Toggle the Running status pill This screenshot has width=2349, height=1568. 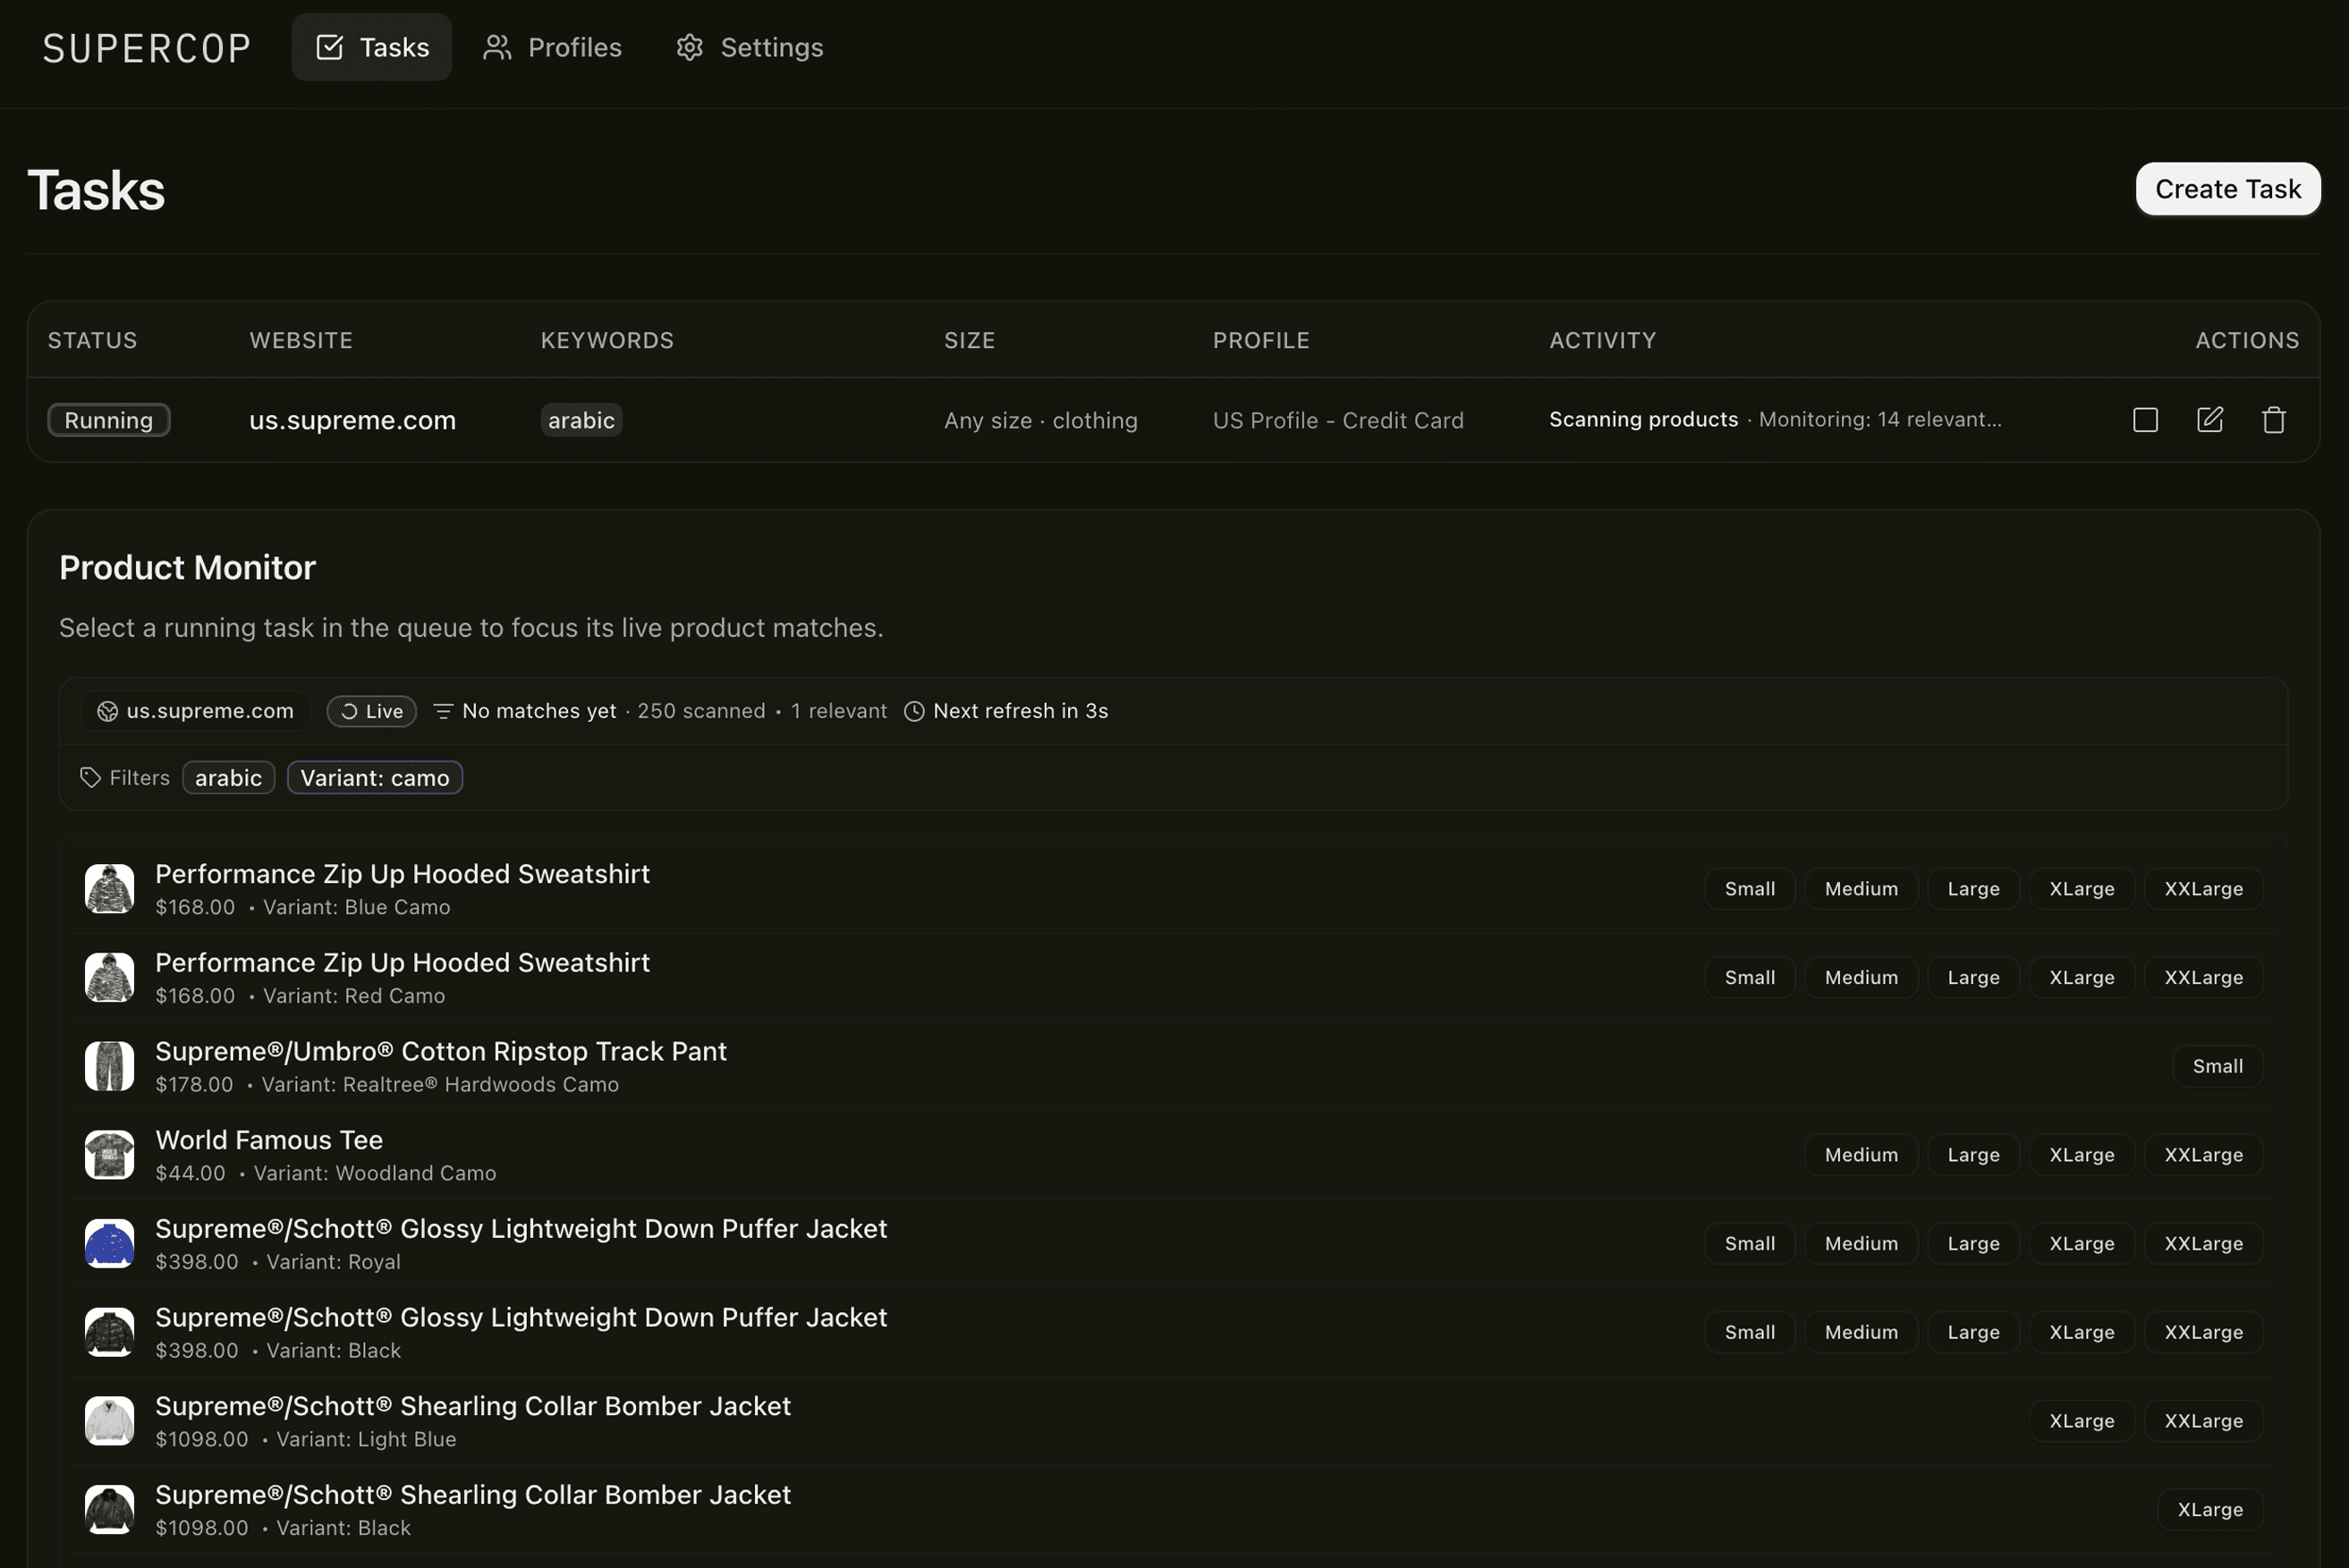pyautogui.click(x=108, y=420)
